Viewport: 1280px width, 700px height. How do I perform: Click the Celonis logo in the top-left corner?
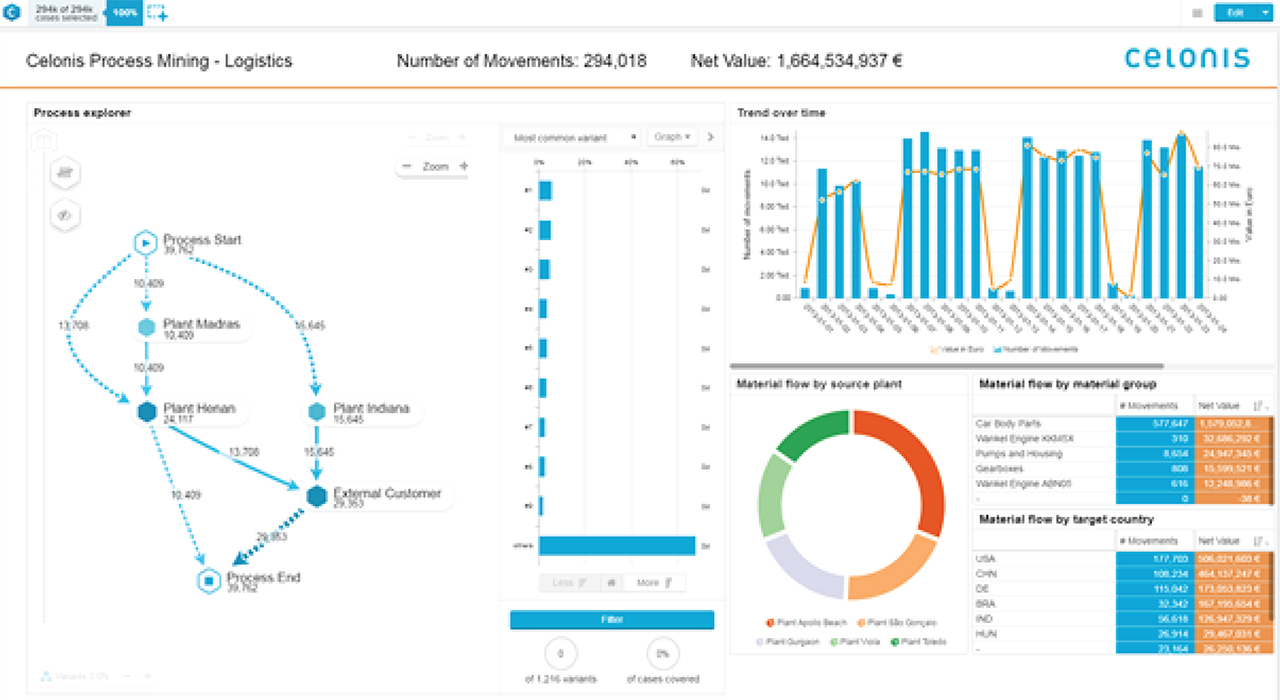[x=13, y=13]
